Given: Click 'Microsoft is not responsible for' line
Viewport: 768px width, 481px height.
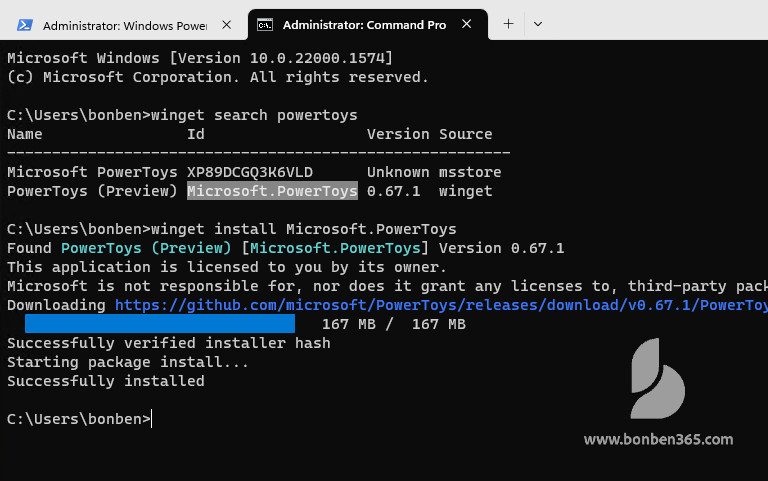Looking at the screenshot, I should pos(387,286).
